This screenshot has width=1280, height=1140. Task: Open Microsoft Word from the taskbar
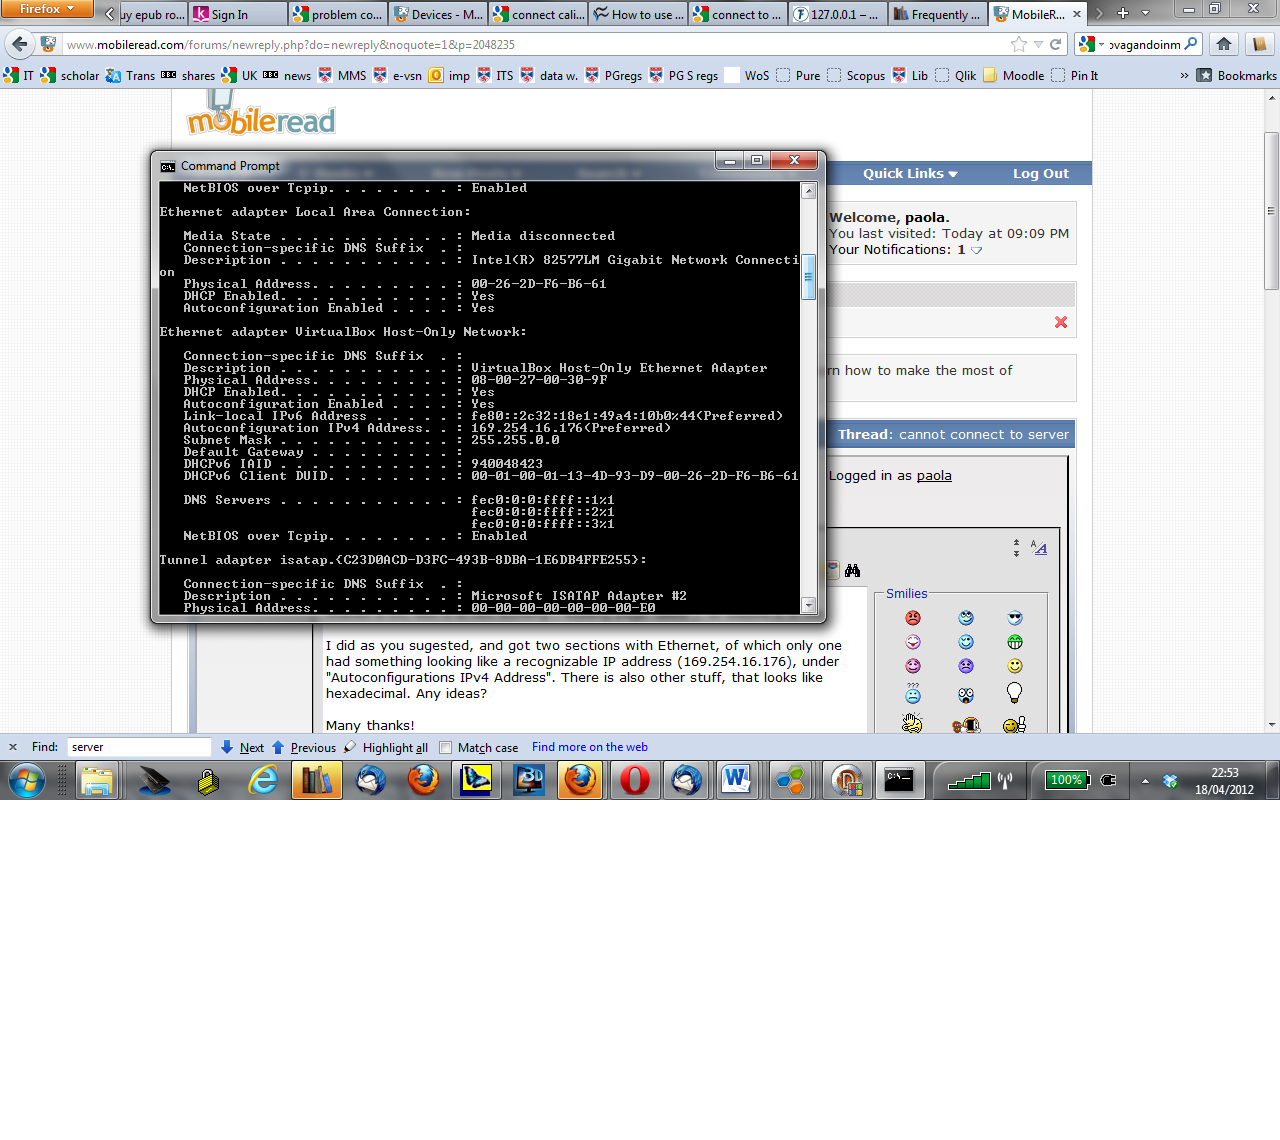point(737,780)
